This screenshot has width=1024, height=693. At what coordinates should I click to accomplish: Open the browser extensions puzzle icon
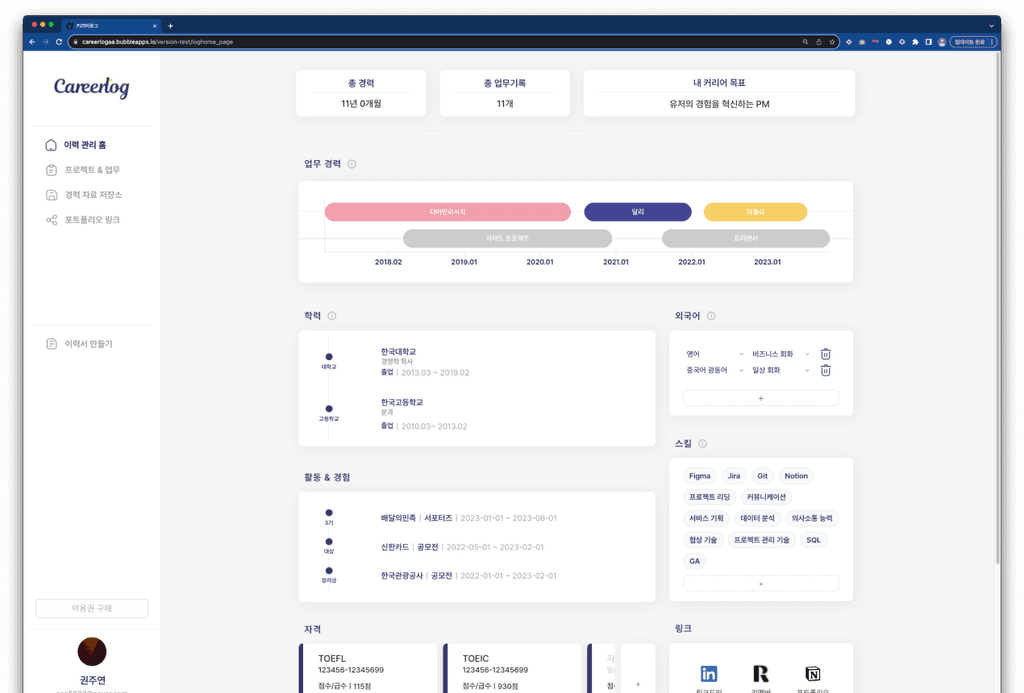point(915,42)
